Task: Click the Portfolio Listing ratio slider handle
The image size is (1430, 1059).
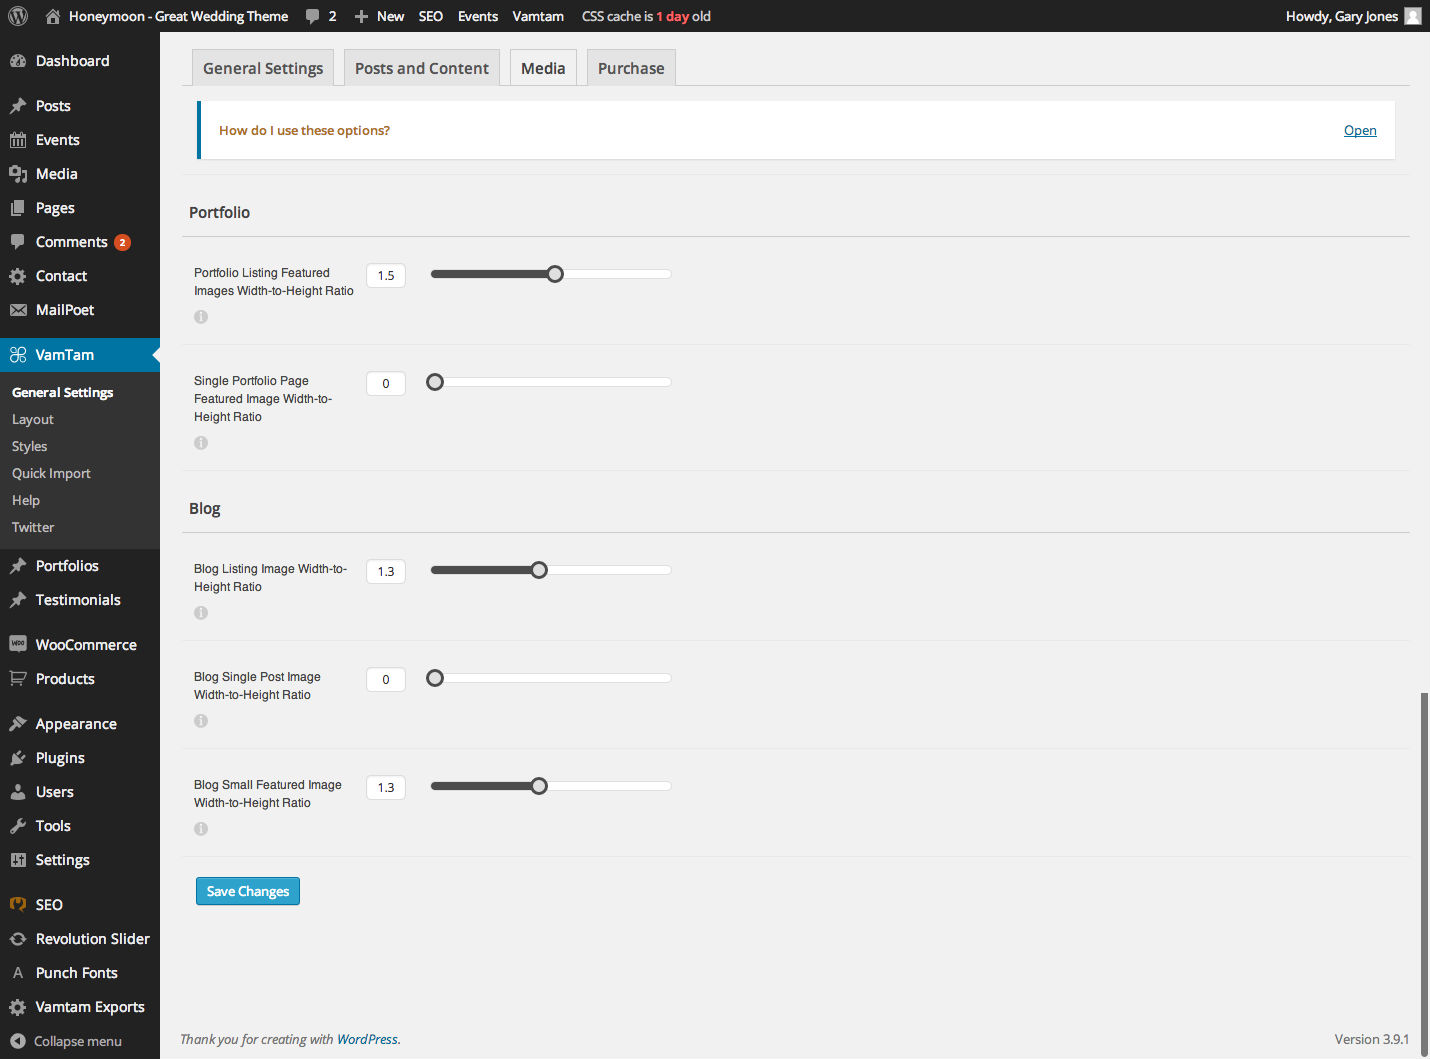Action: pos(555,274)
